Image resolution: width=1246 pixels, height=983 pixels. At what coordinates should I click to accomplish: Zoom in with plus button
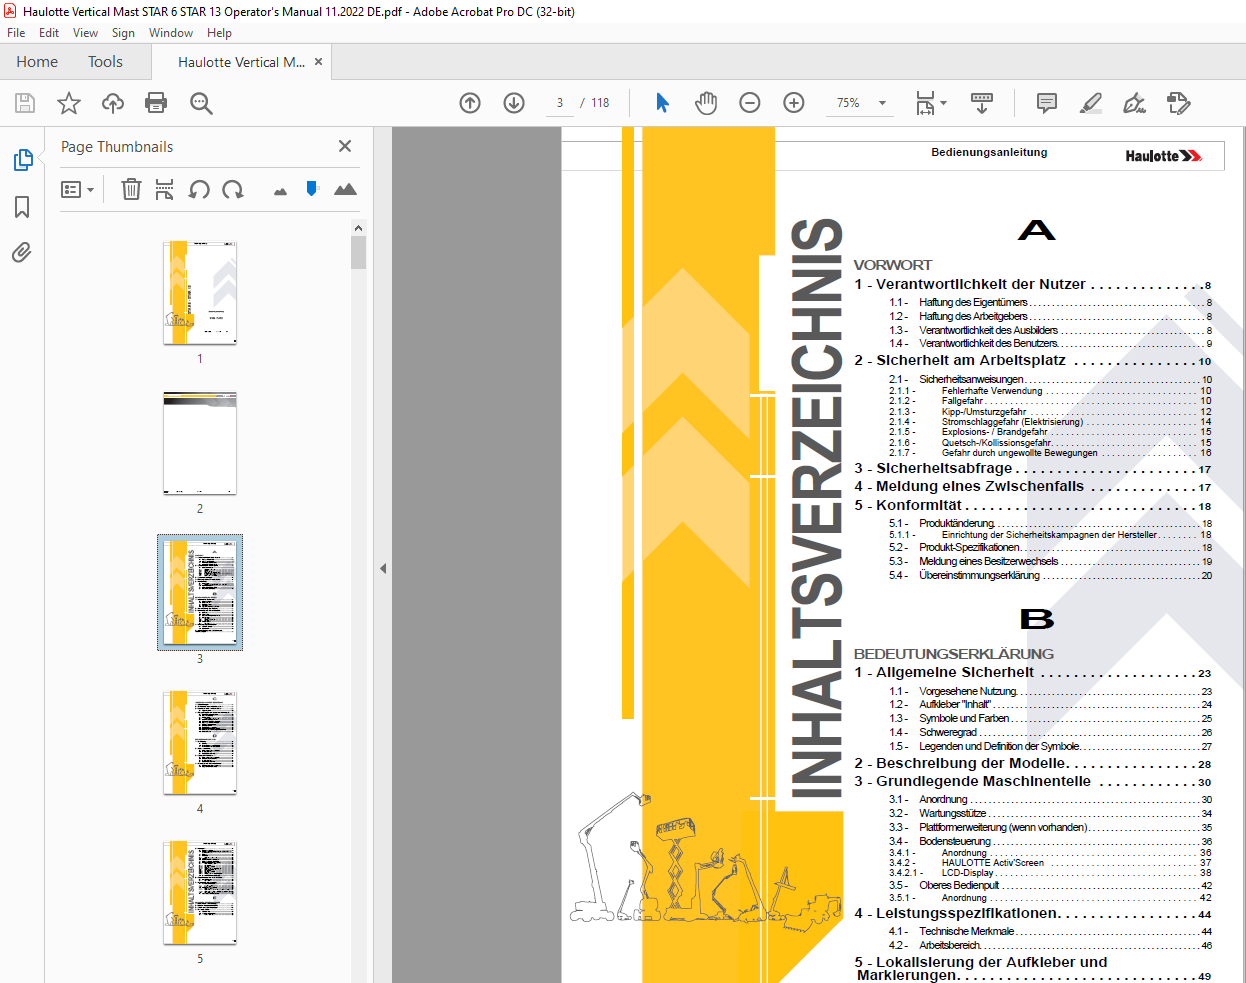794,103
